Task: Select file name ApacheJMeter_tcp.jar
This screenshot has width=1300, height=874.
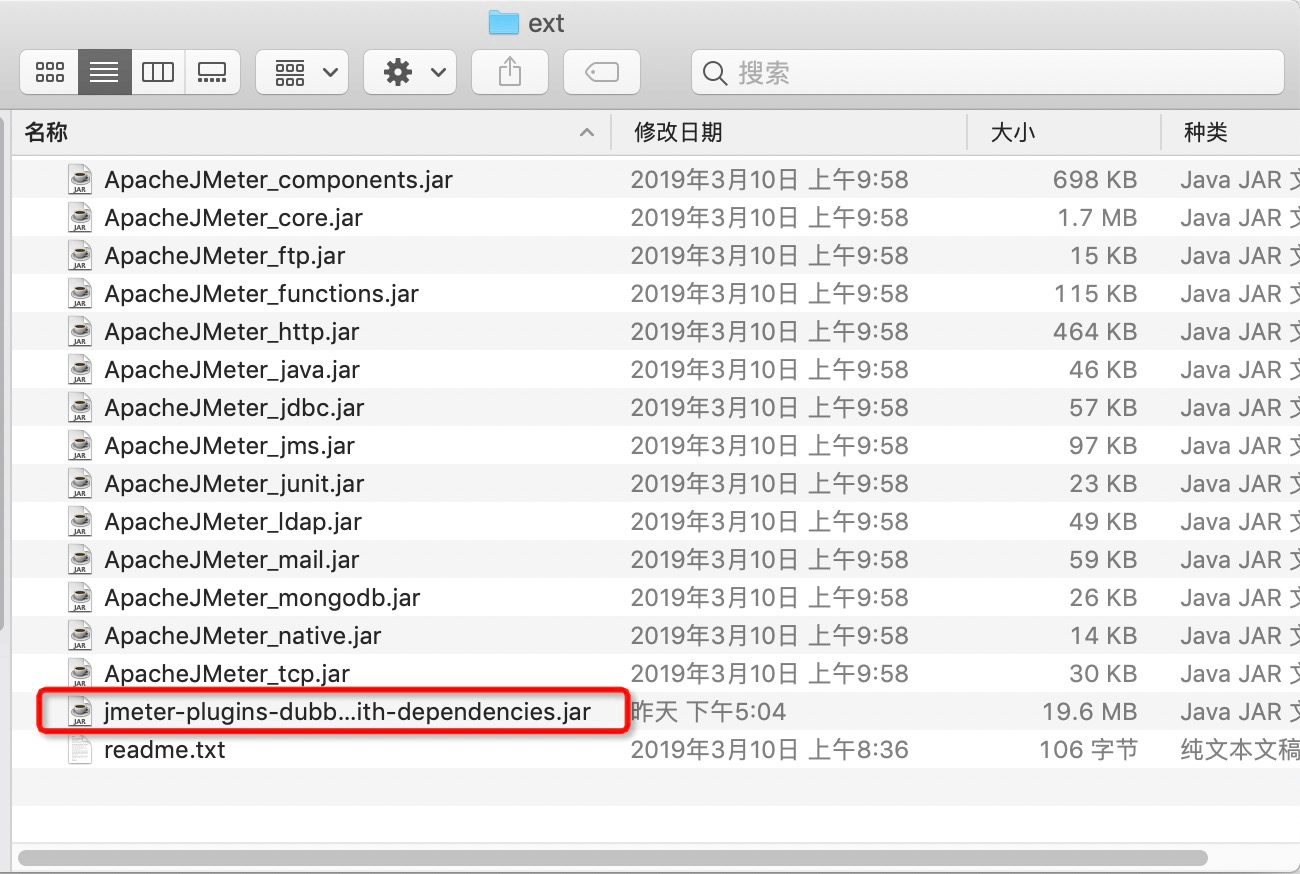Action: [227, 674]
